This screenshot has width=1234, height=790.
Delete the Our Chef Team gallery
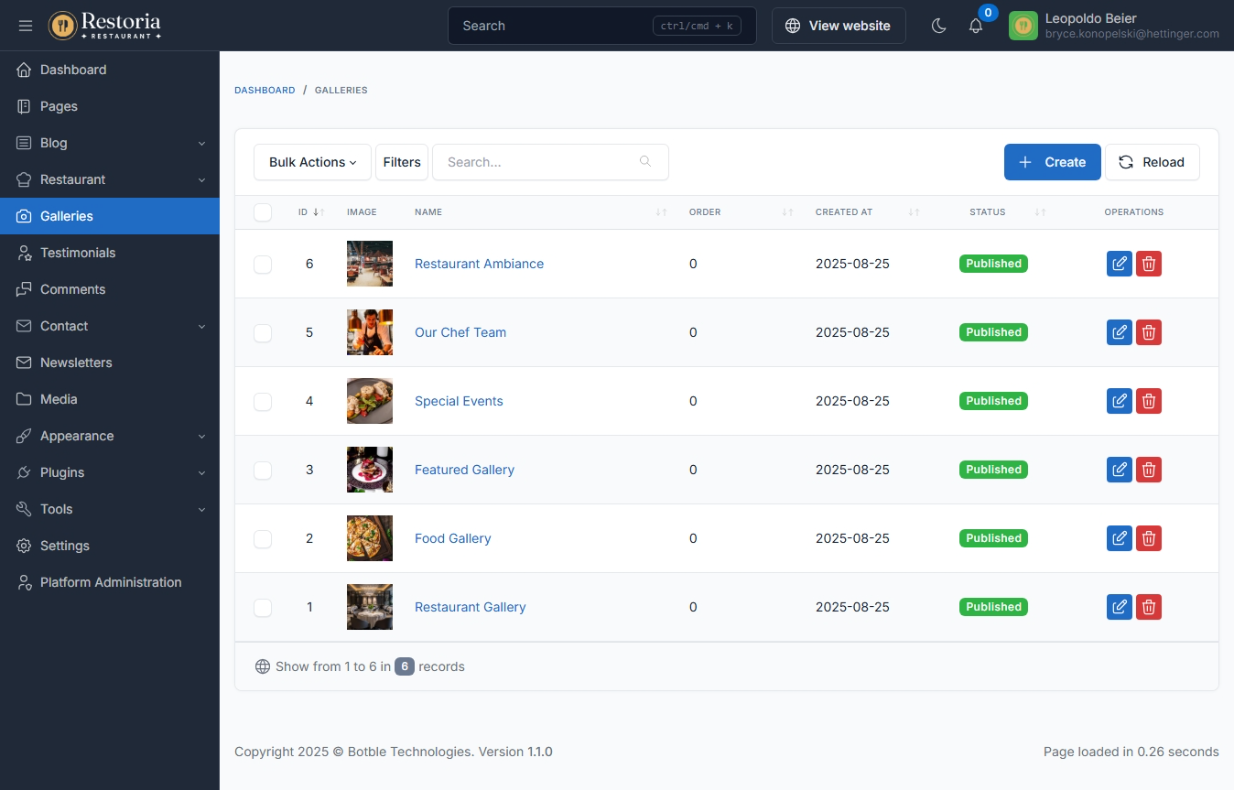[x=1149, y=332]
